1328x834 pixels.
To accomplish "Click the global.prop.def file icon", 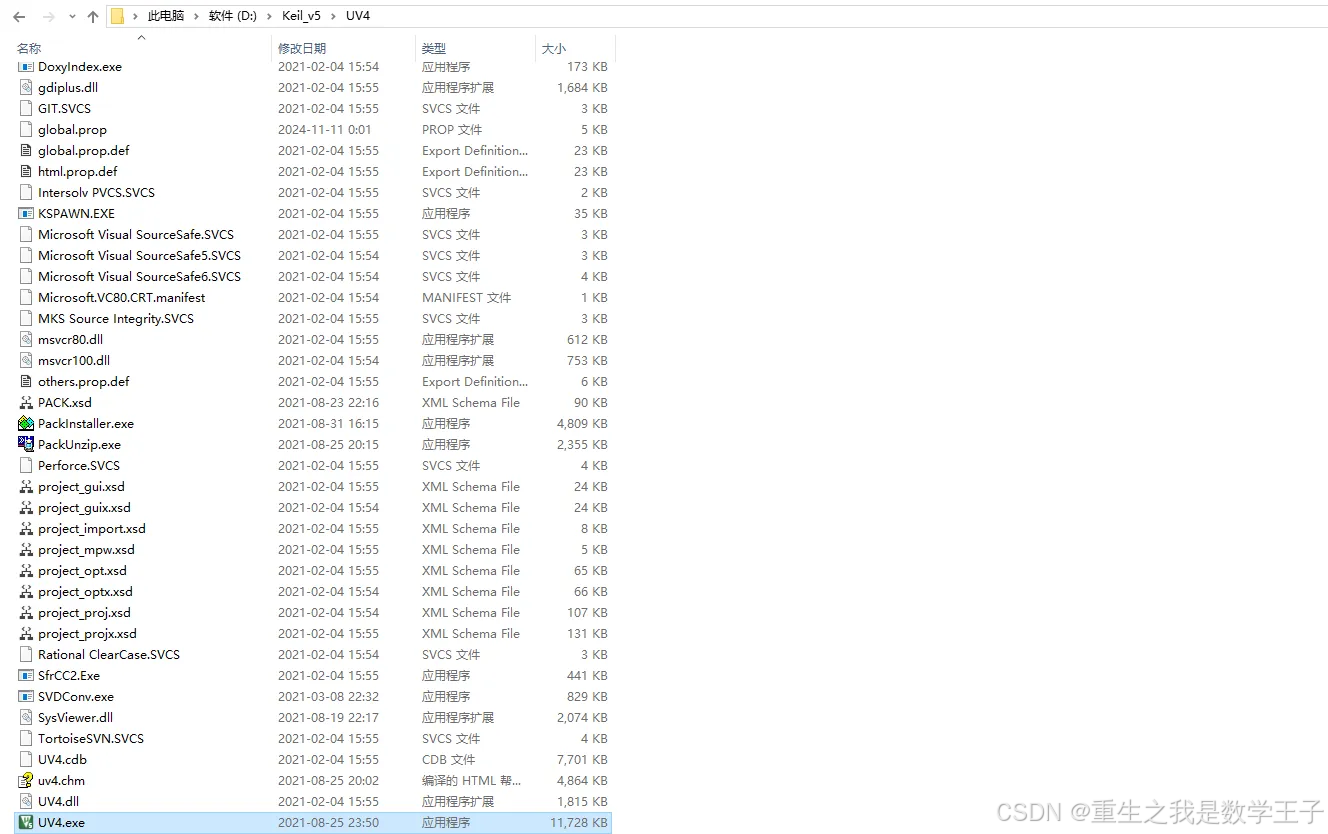I will [x=26, y=150].
